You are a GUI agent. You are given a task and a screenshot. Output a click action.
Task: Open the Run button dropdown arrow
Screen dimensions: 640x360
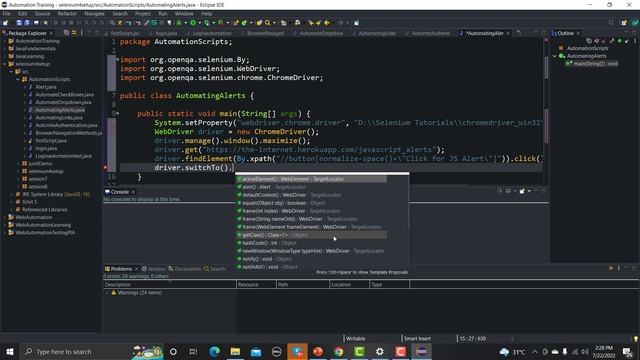tap(199, 23)
